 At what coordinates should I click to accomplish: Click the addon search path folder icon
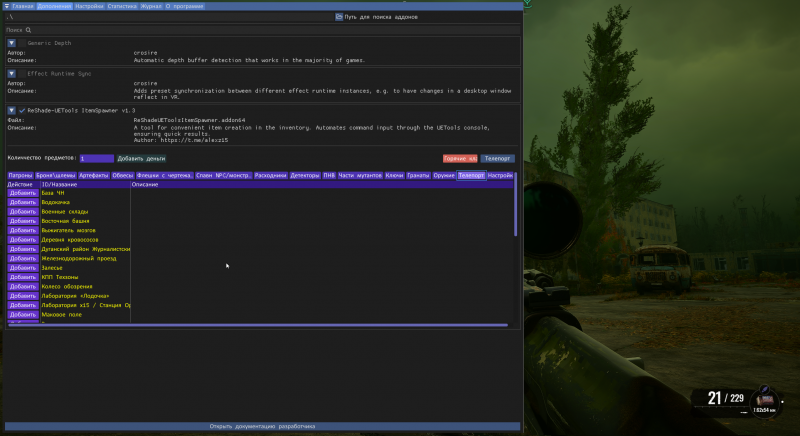(339, 17)
